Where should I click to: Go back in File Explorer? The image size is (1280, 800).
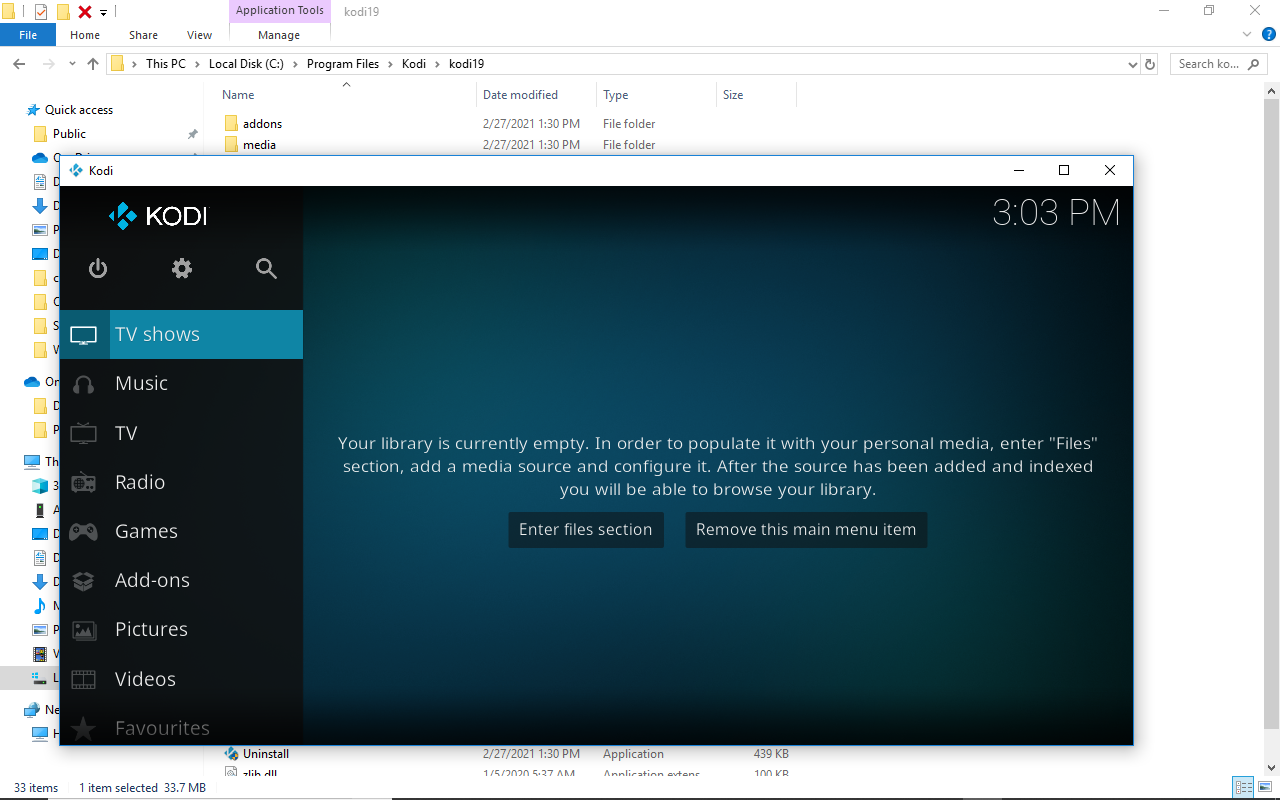(19, 64)
